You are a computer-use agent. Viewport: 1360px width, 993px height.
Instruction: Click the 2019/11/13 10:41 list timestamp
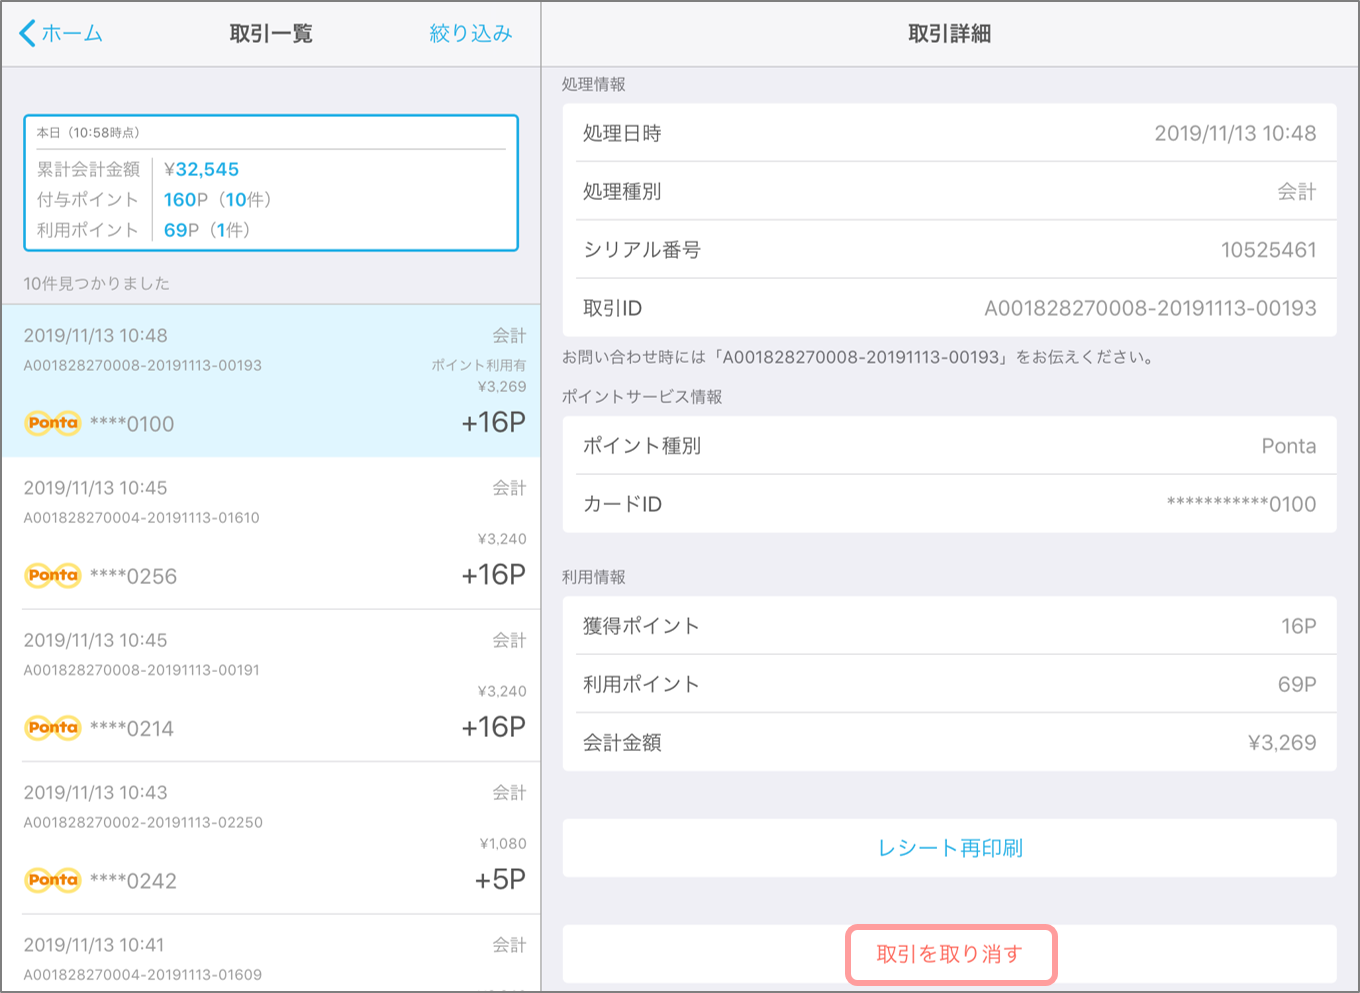tap(93, 944)
